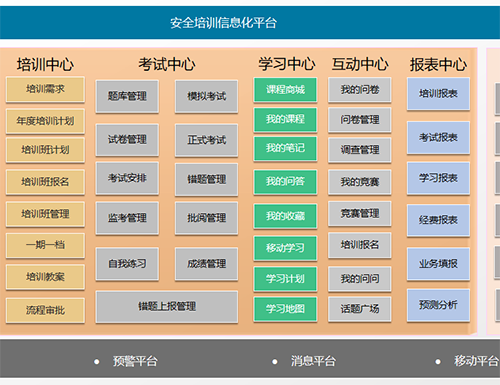The width and height of the screenshot is (500, 385).
Task: Open the 模拟考试 box
Action: pos(207,96)
